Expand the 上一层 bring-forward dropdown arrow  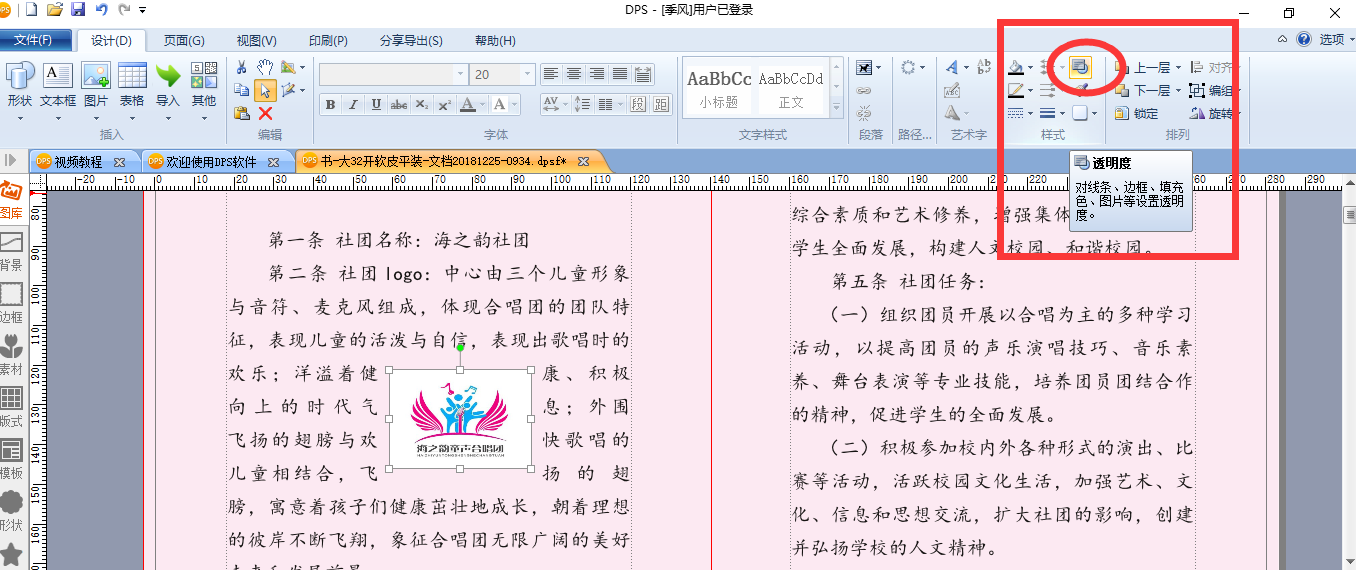(x=1178, y=67)
